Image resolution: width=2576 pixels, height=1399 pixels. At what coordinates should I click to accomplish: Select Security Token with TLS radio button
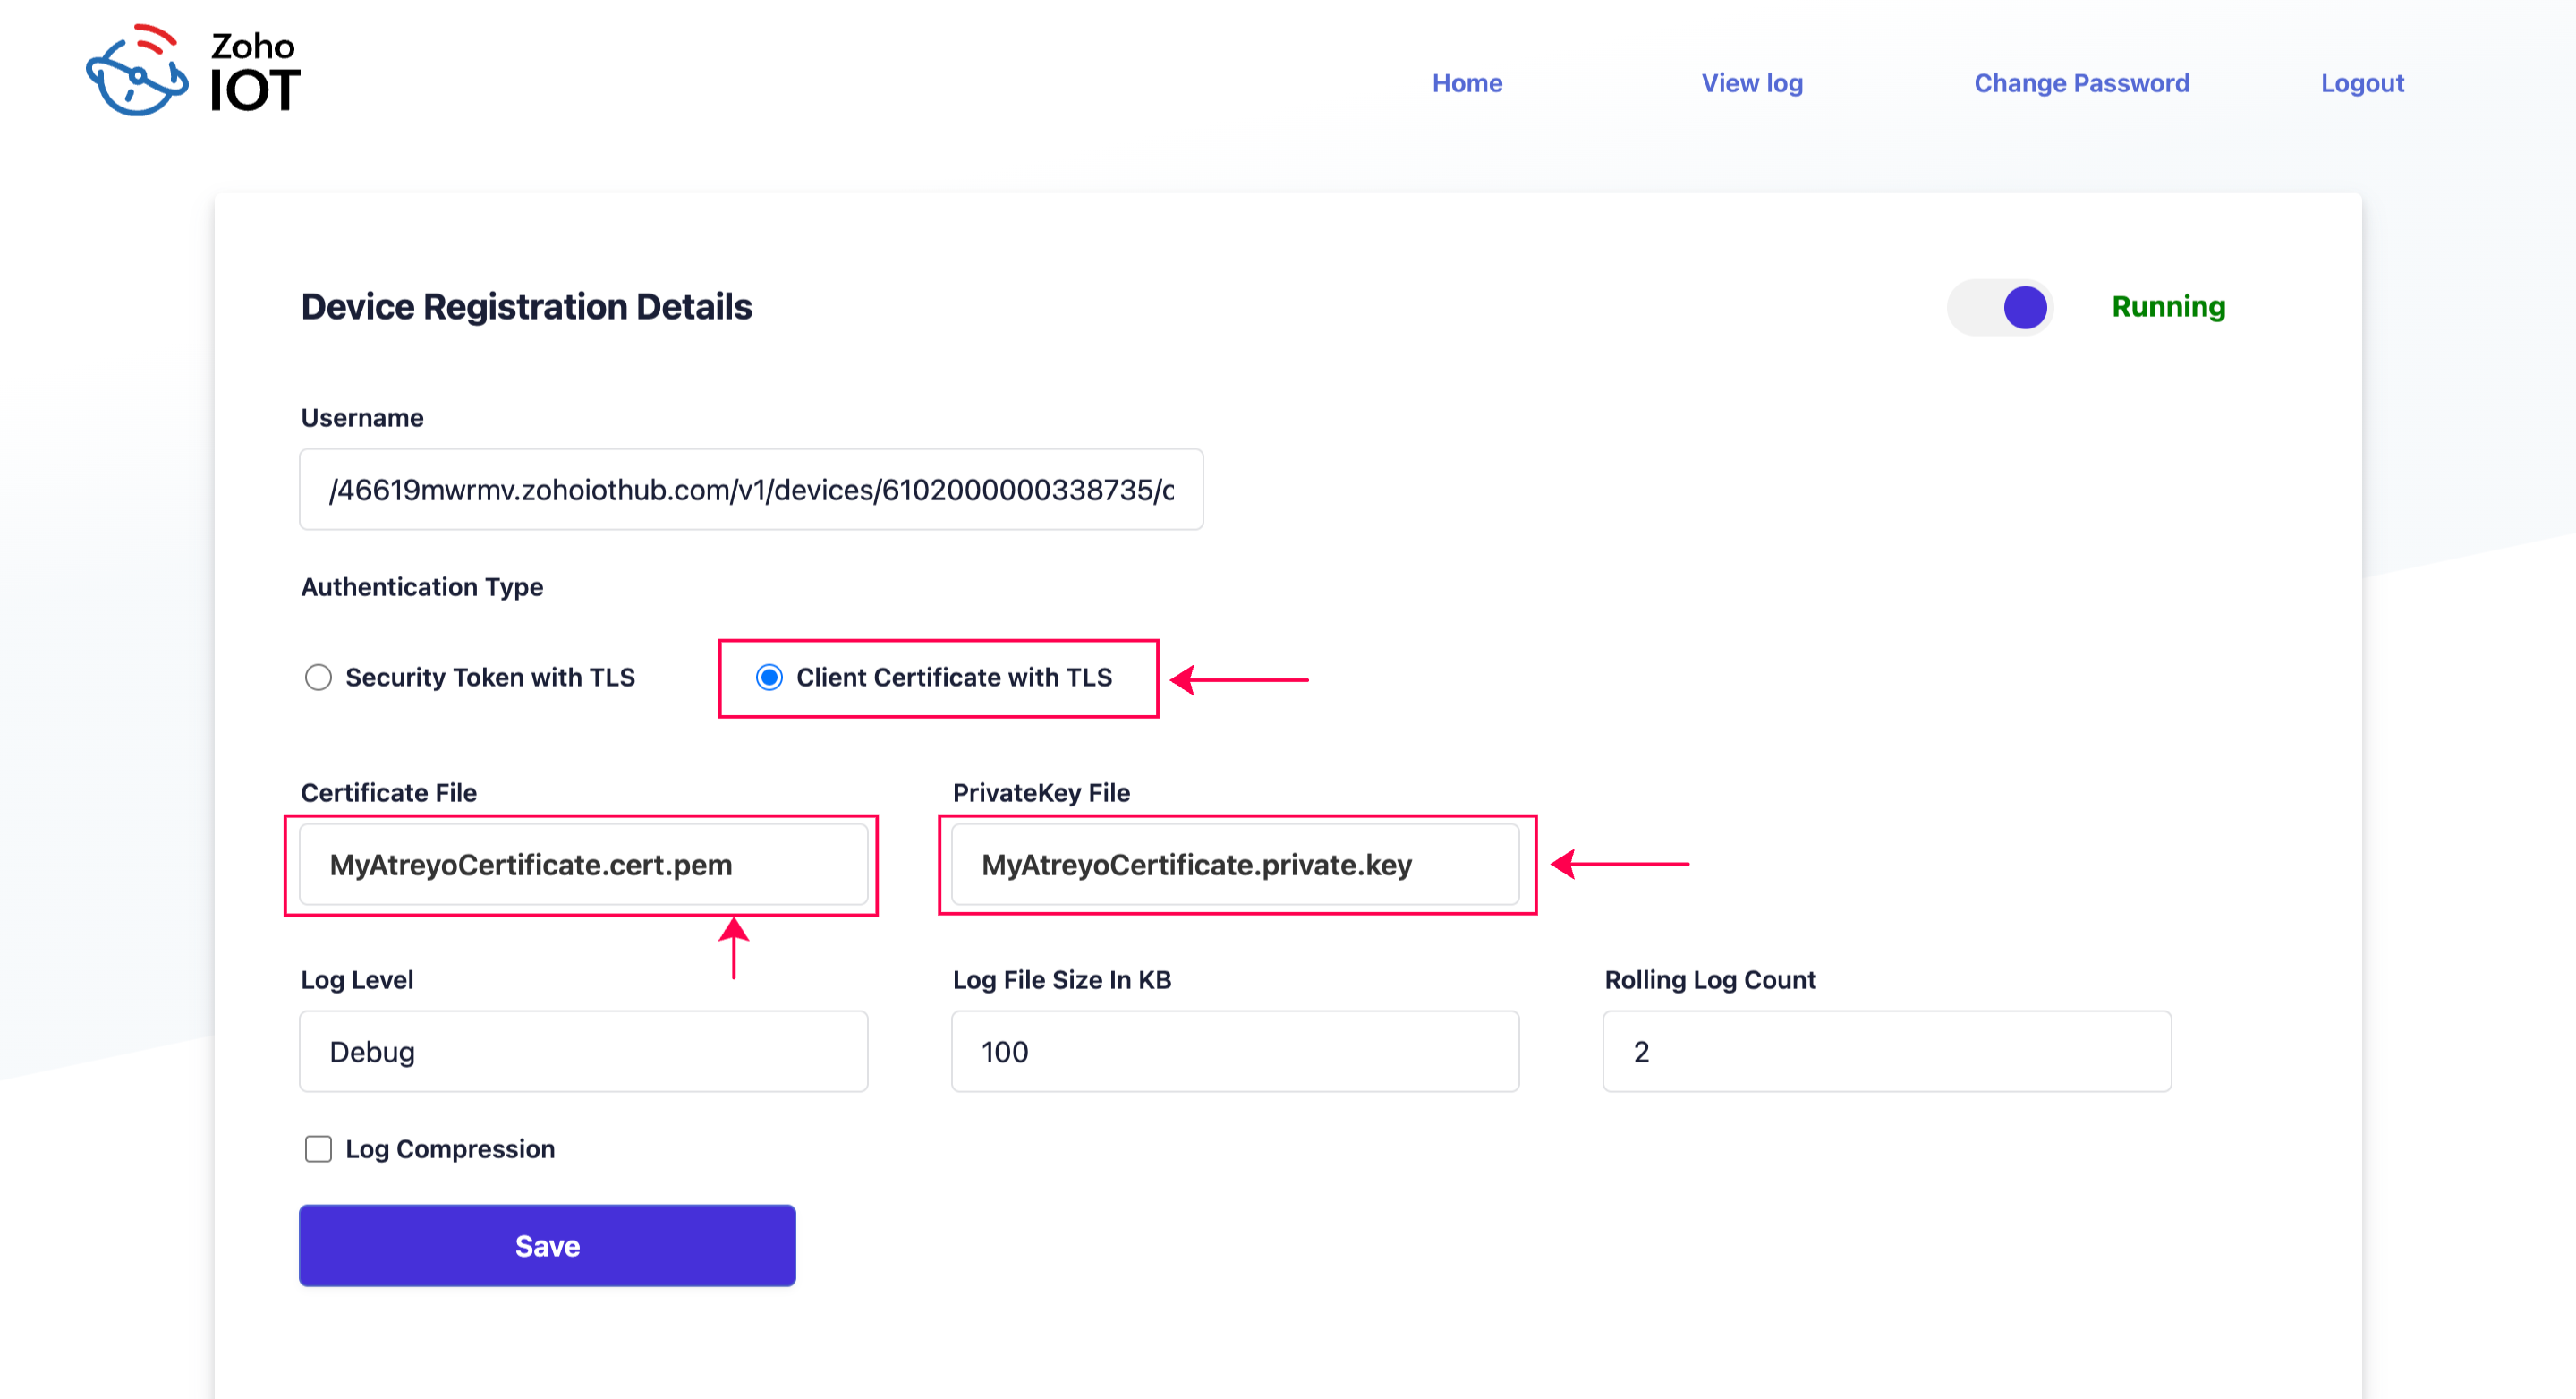pos(318,678)
